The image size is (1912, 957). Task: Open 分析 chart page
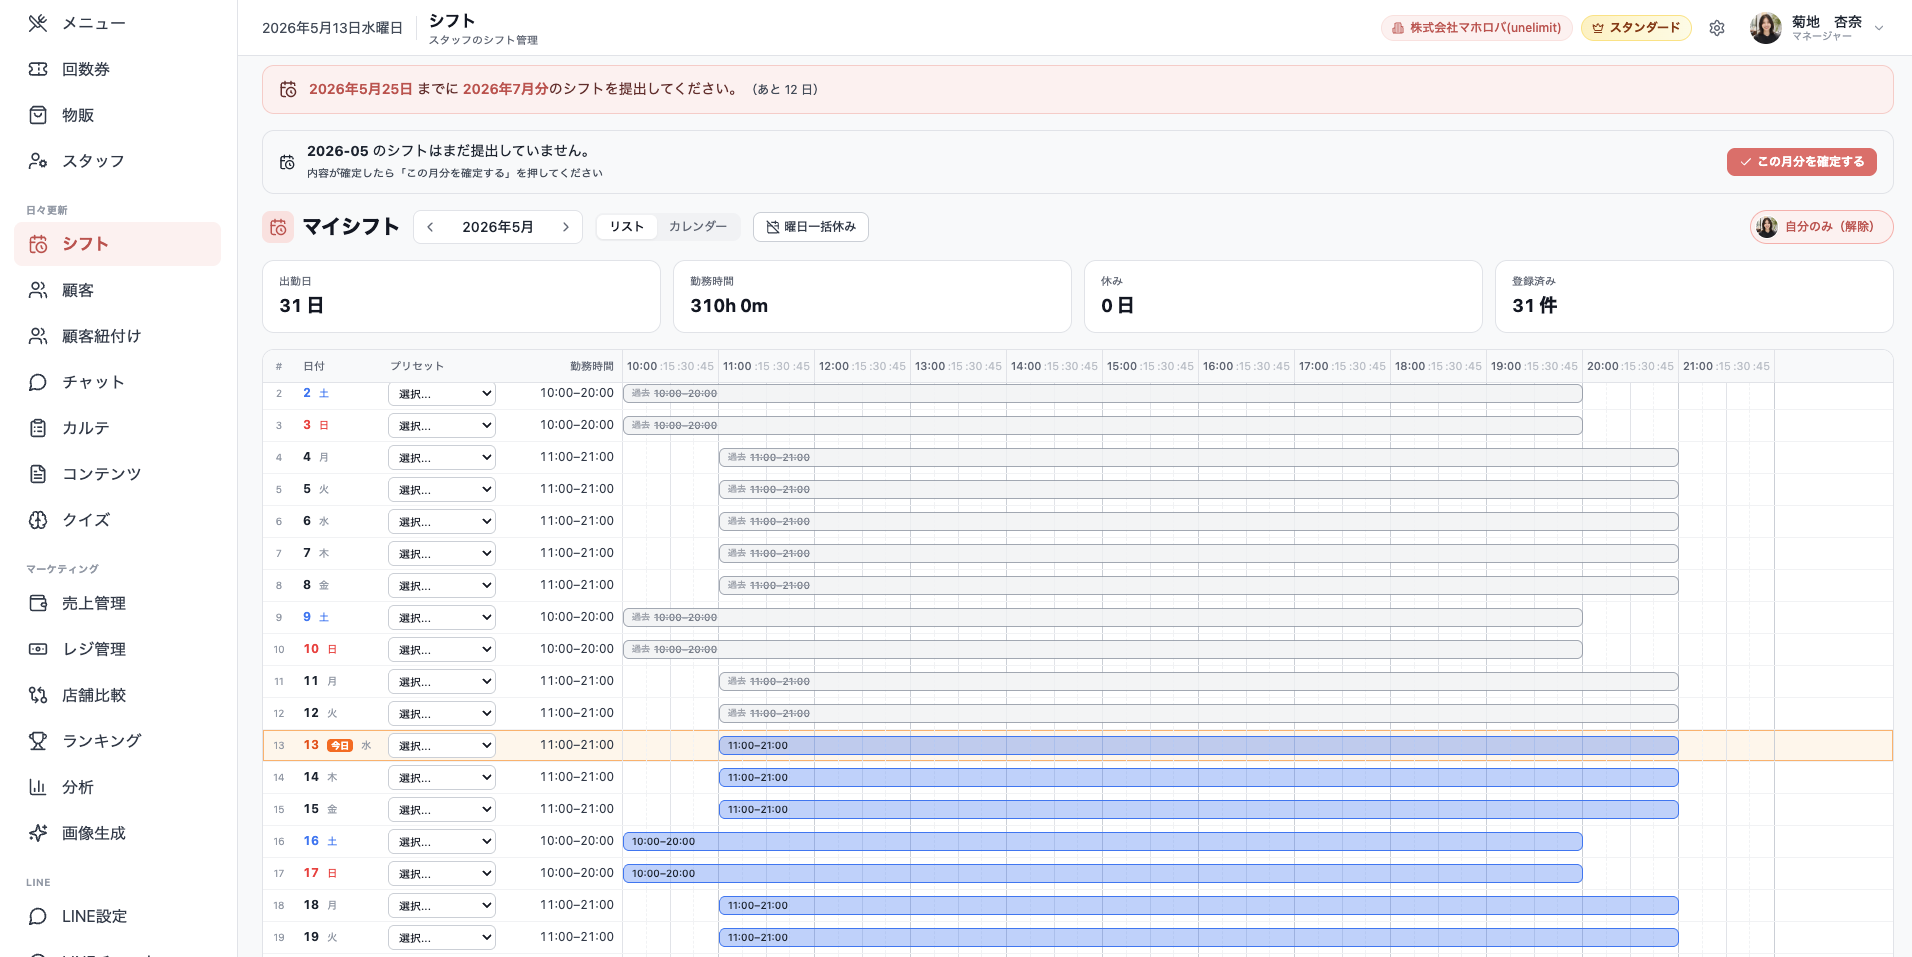coord(117,787)
